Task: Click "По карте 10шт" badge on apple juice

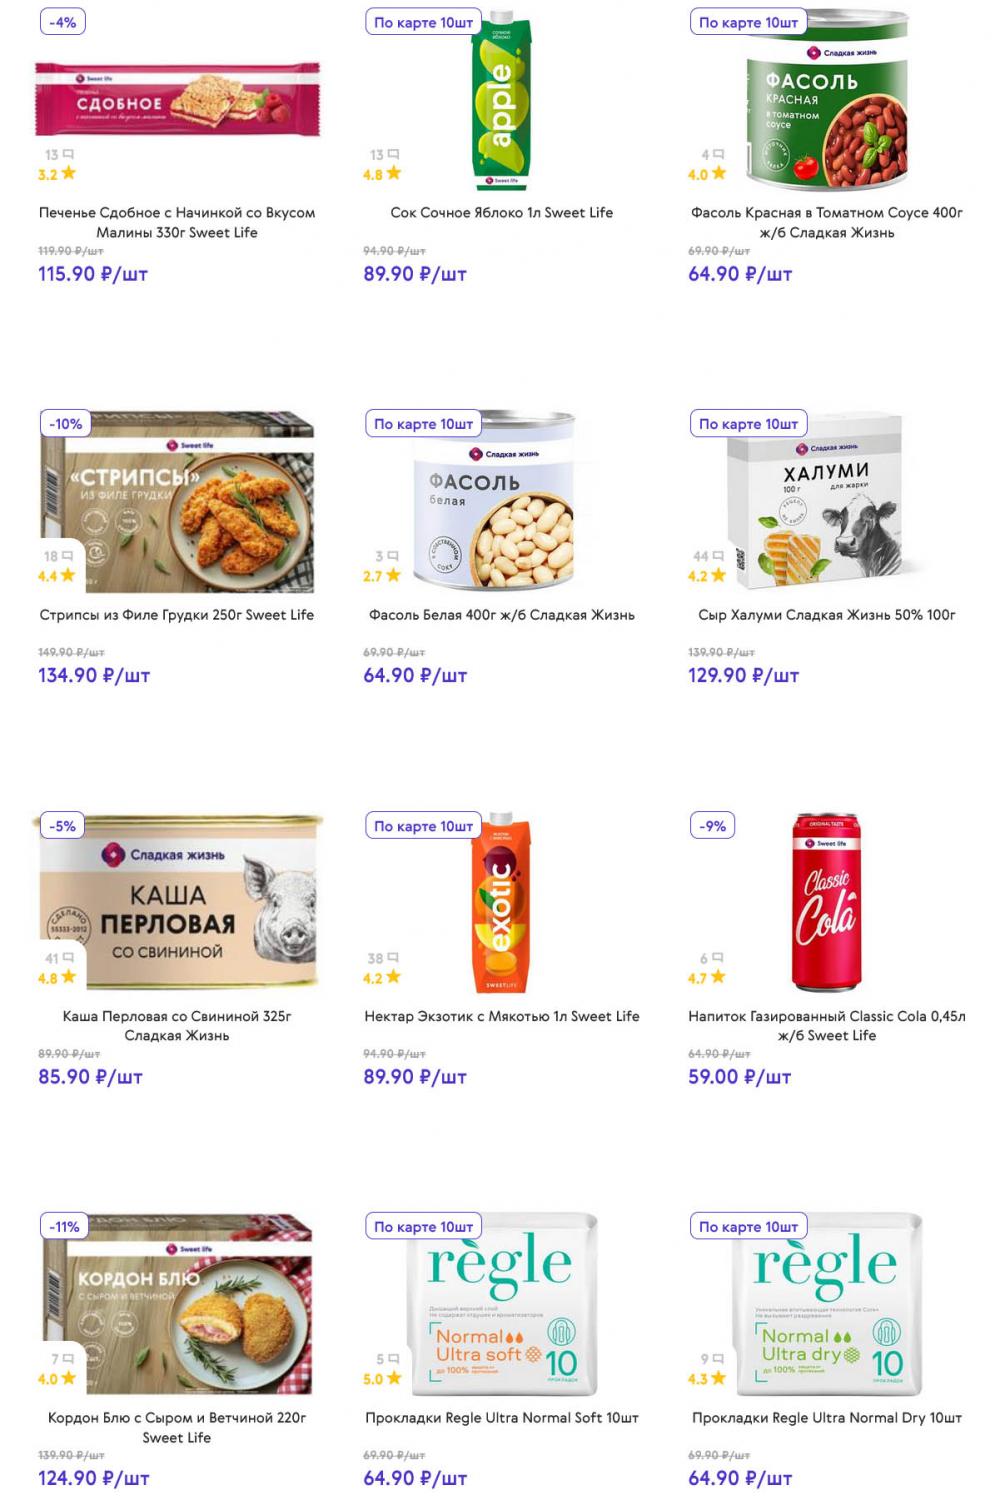Action: click(423, 22)
